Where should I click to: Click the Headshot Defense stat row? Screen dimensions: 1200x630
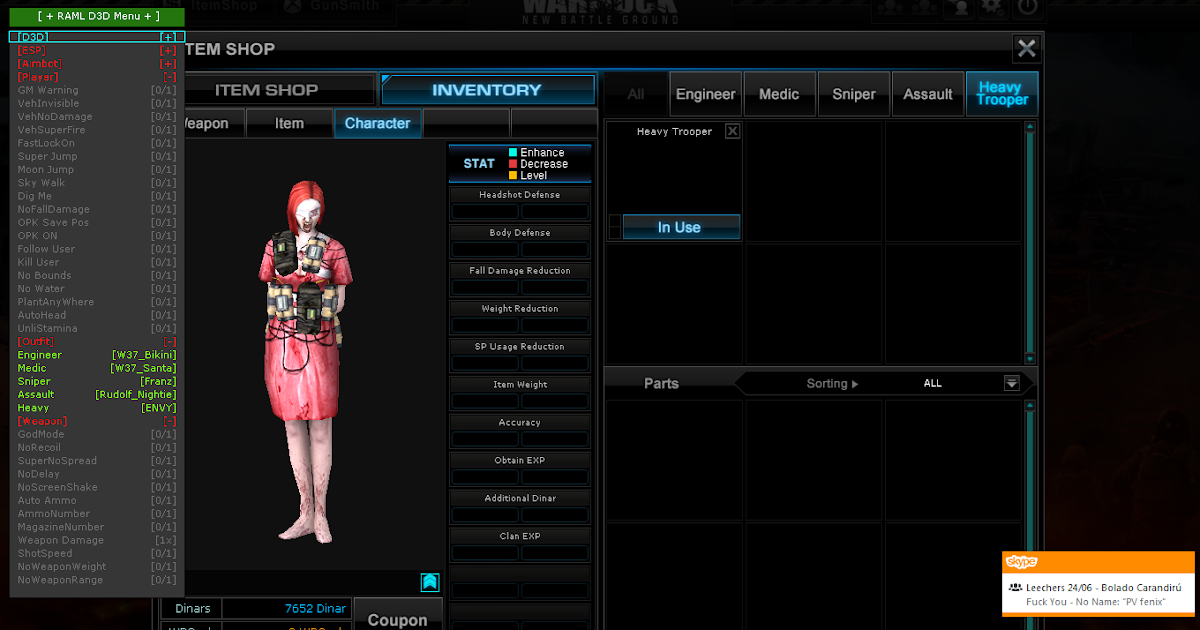coord(520,203)
